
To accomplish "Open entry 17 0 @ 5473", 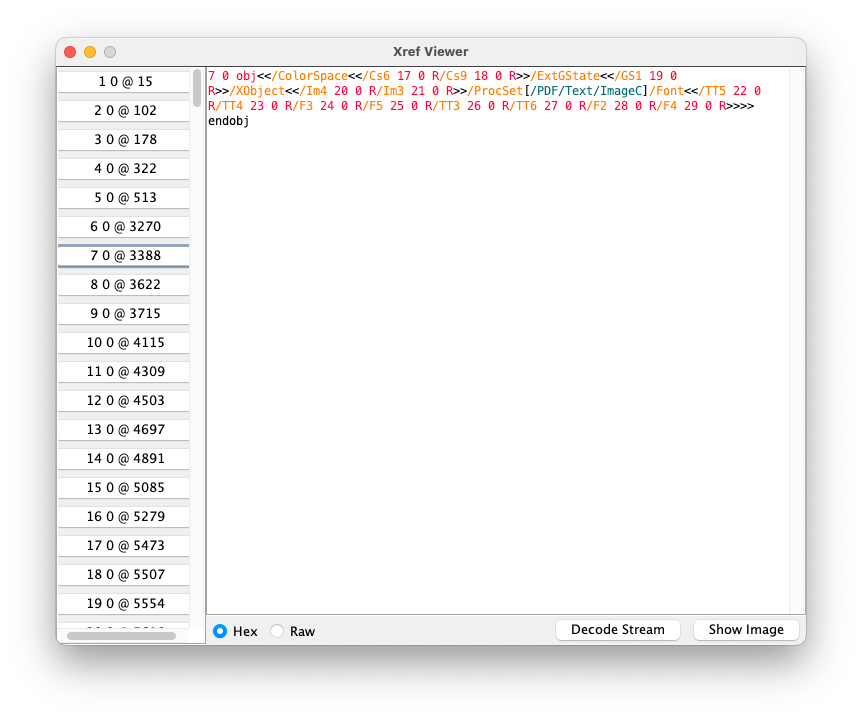I will [x=124, y=546].
